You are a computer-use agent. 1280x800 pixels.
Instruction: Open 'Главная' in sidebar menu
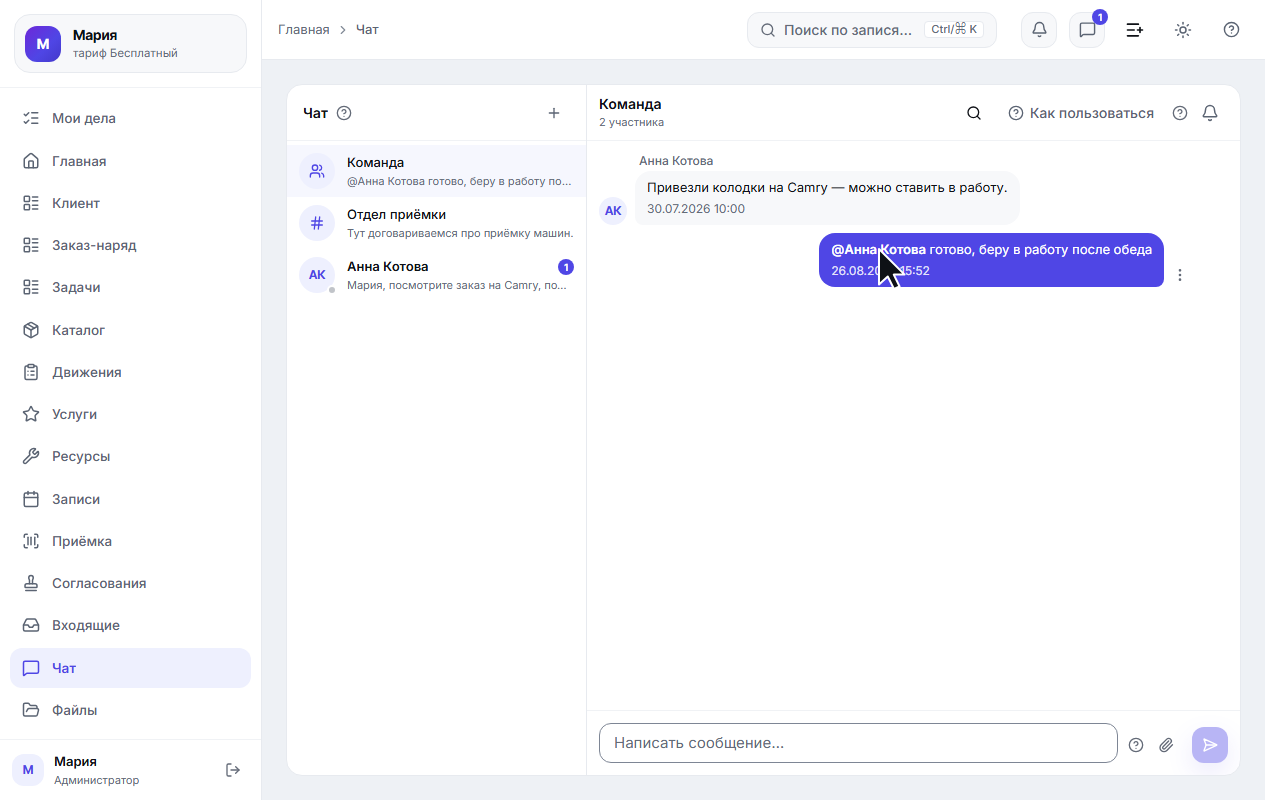(130, 161)
